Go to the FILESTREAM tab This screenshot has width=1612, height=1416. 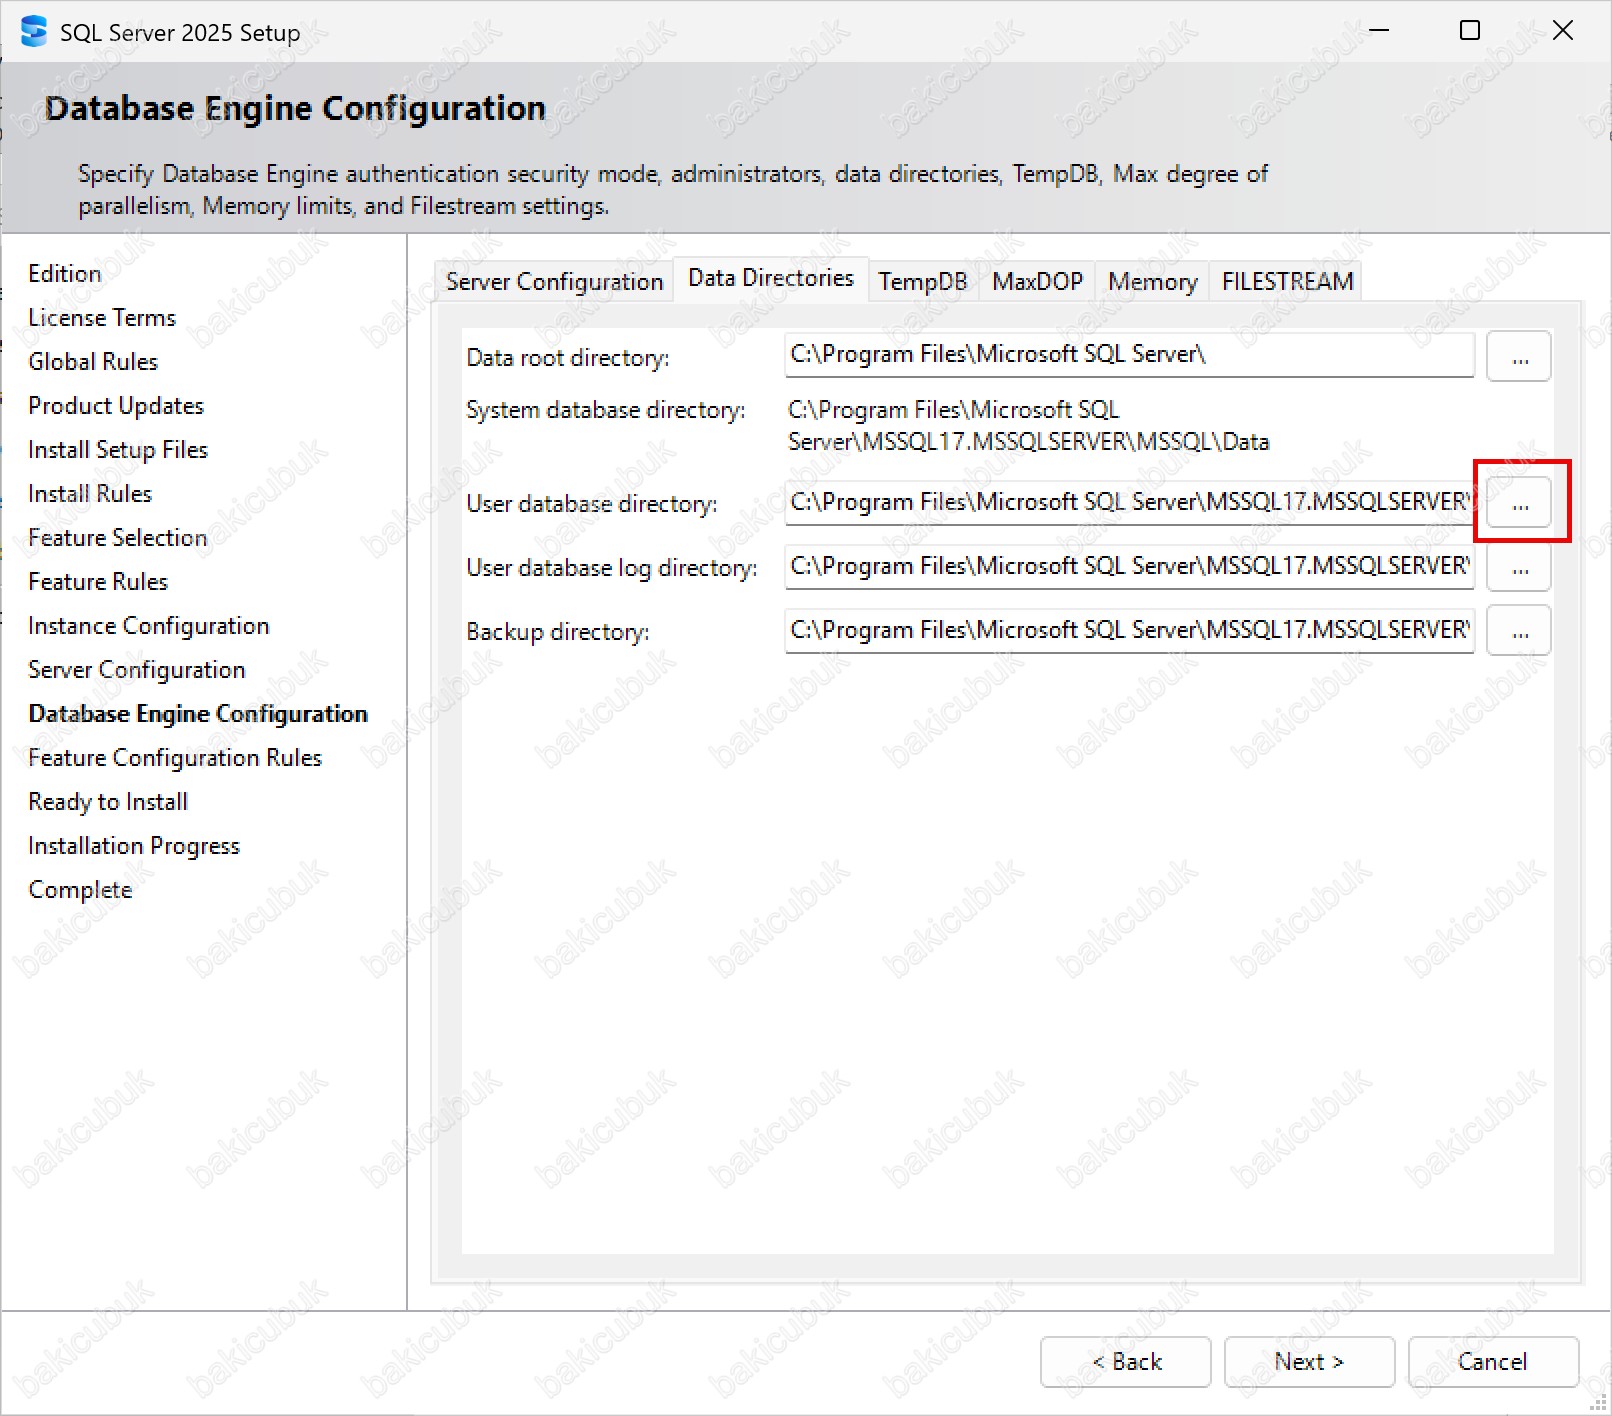[1287, 282]
